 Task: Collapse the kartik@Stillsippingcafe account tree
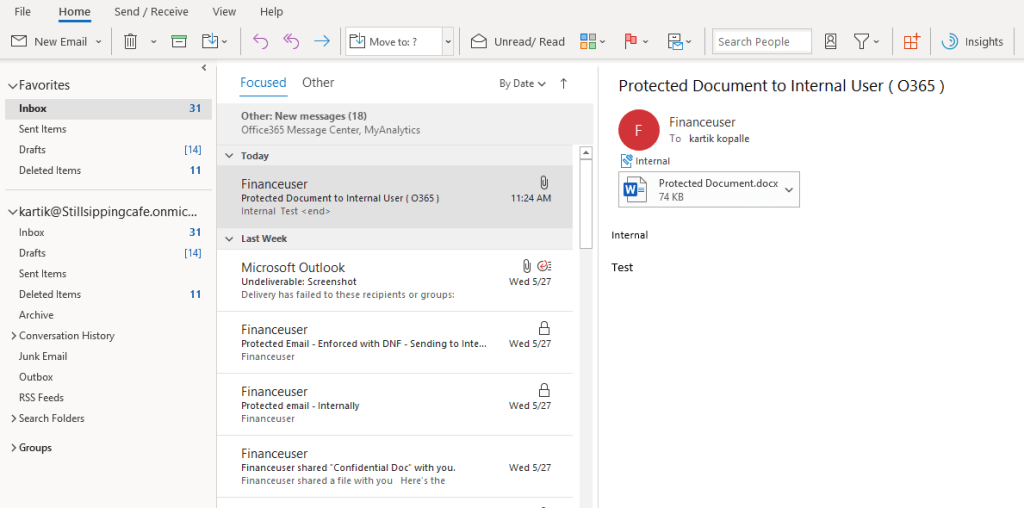[12, 212]
